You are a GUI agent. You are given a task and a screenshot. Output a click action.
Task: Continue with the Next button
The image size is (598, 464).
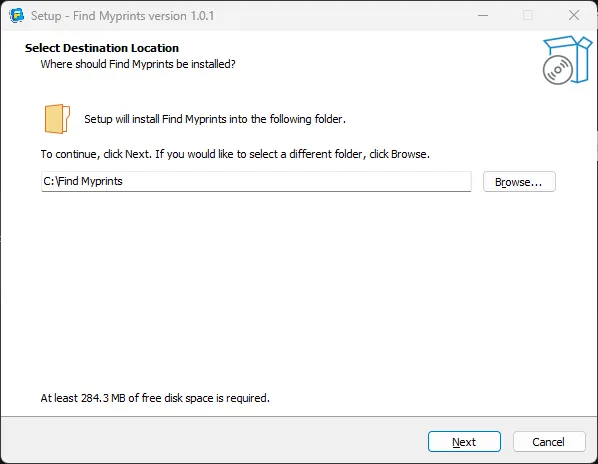click(464, 442)
